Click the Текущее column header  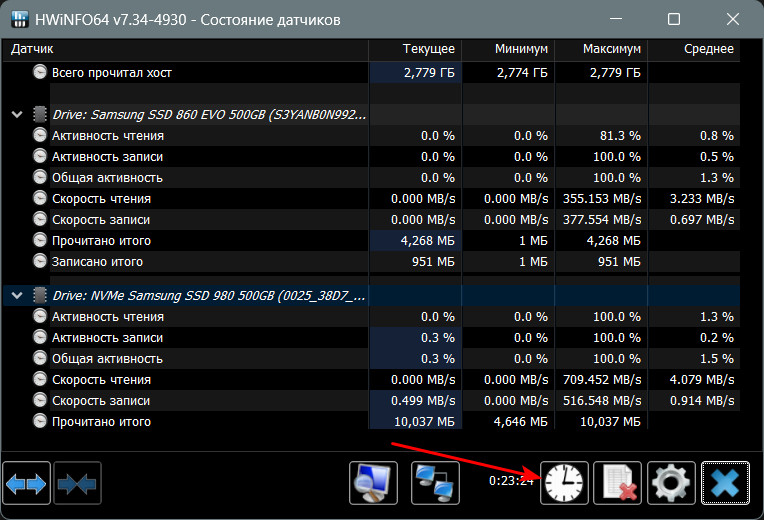click(x=415, y=49)
